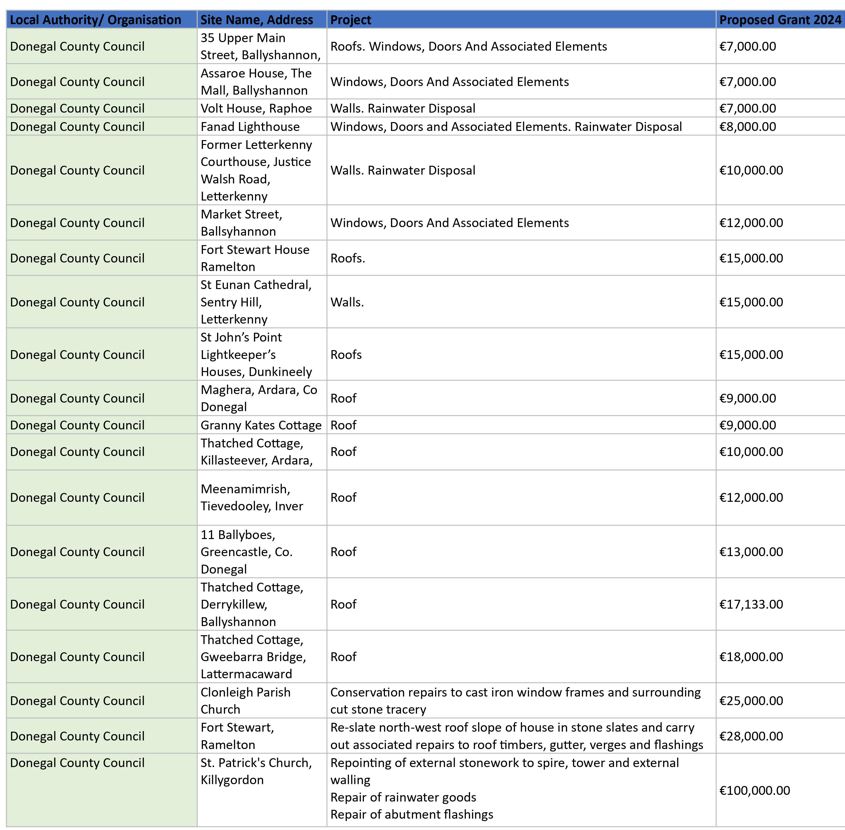Select the €100,000.00 grant amount
Viewport: 845px width, 830px height.
755,790
